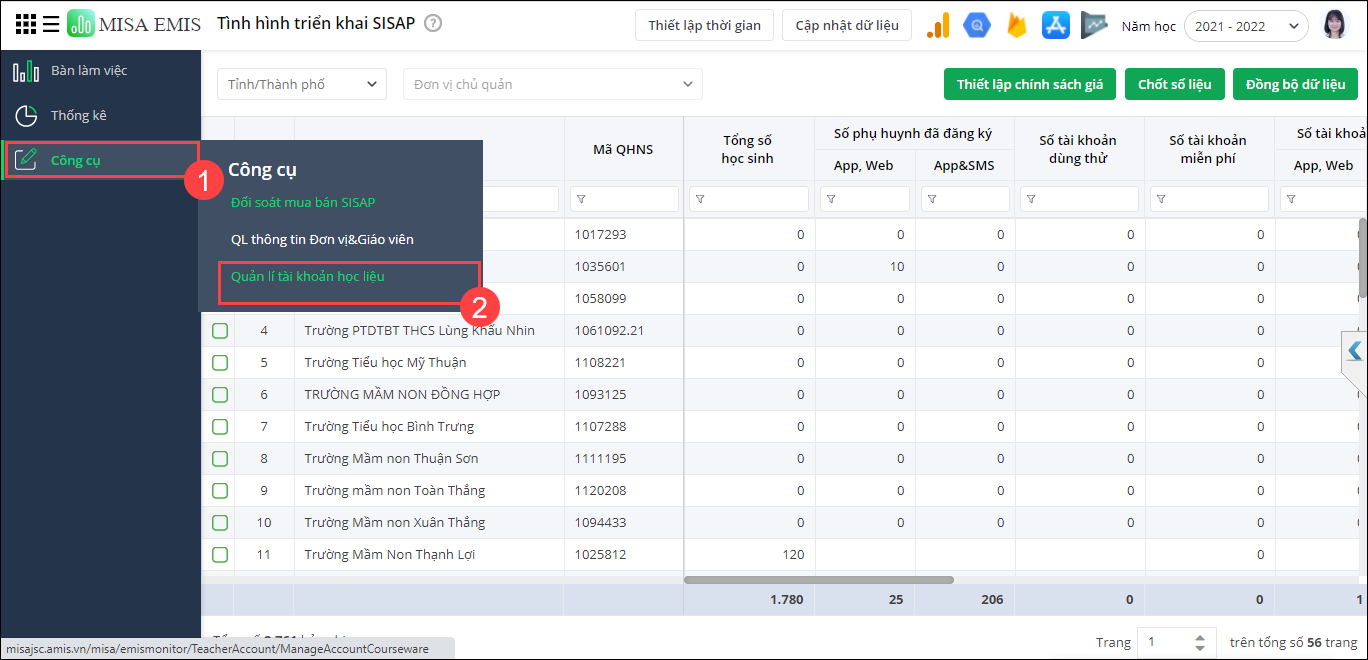The width and height of the screenshot is (1368, 660).
Task: Click the help icon beside page title
Action: click(433, 24)
